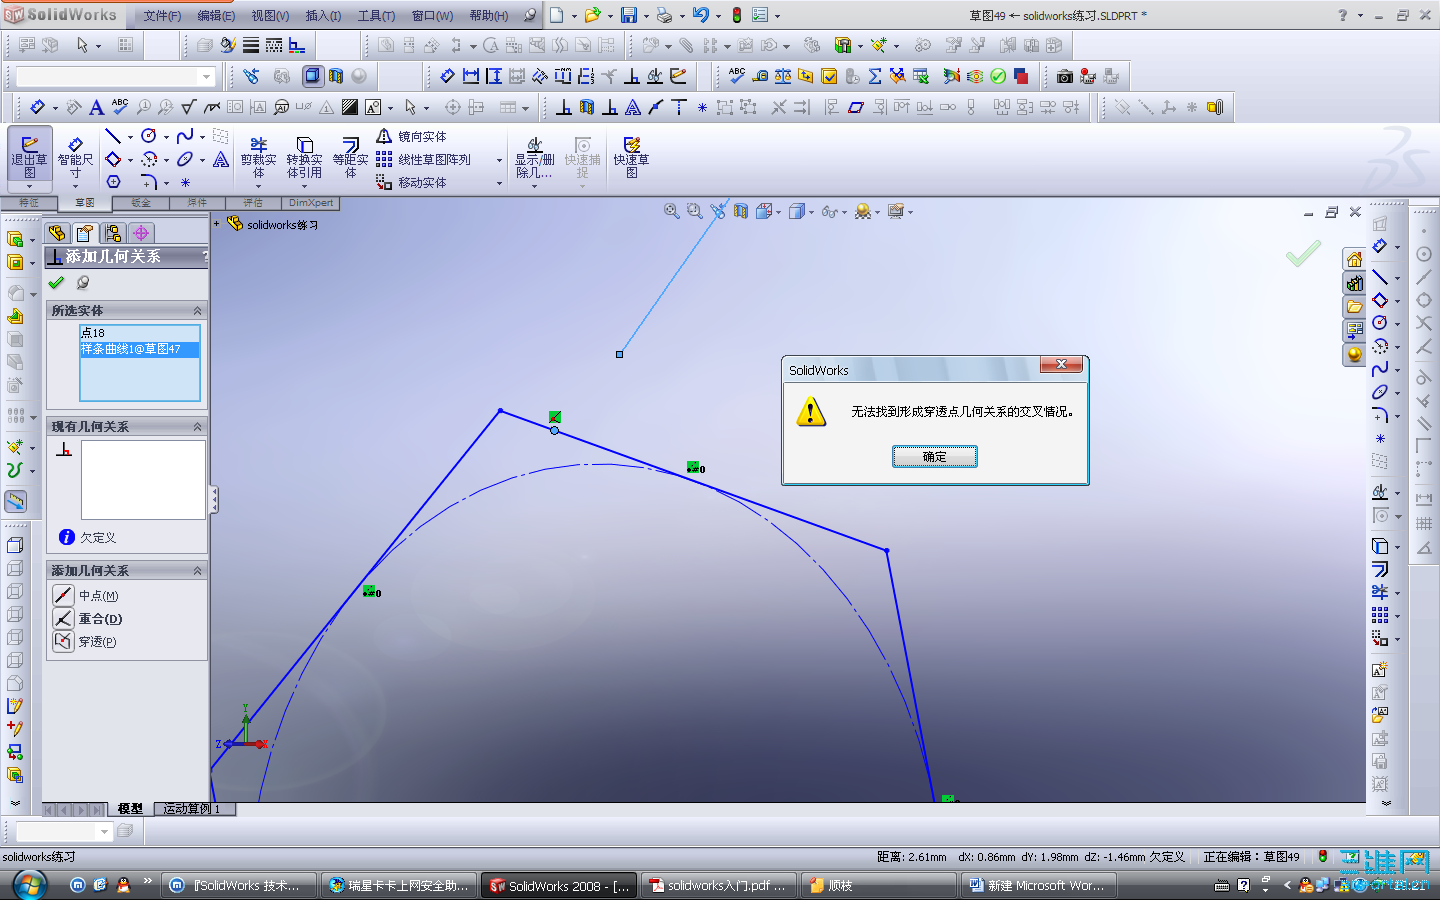This screenshot has width=1440, height=900.
Task: Click the Zoom to Fit icon in viewport
Action: (672, 211)
